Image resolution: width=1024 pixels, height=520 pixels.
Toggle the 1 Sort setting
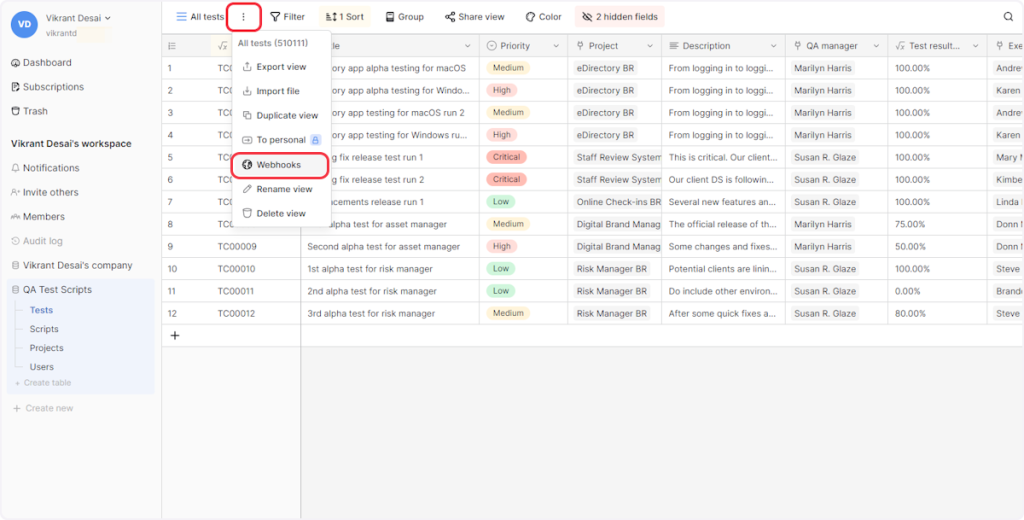pos(345,17)
